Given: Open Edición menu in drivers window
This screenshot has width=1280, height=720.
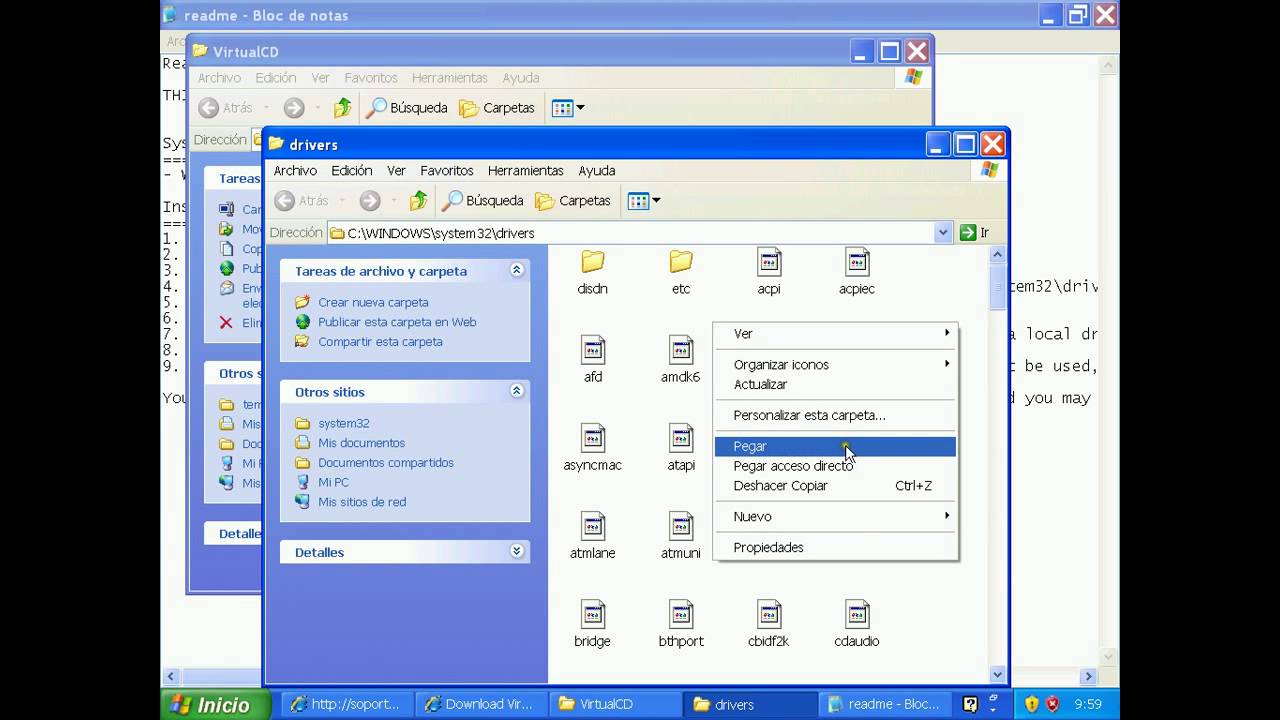Looking at the screenshot, I should (352, 171).
